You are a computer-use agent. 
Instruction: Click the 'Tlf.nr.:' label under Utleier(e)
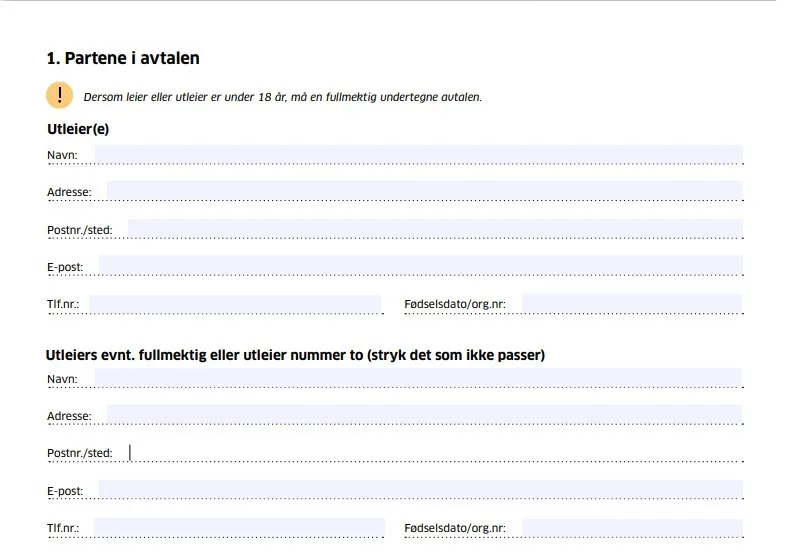(64, 303)
